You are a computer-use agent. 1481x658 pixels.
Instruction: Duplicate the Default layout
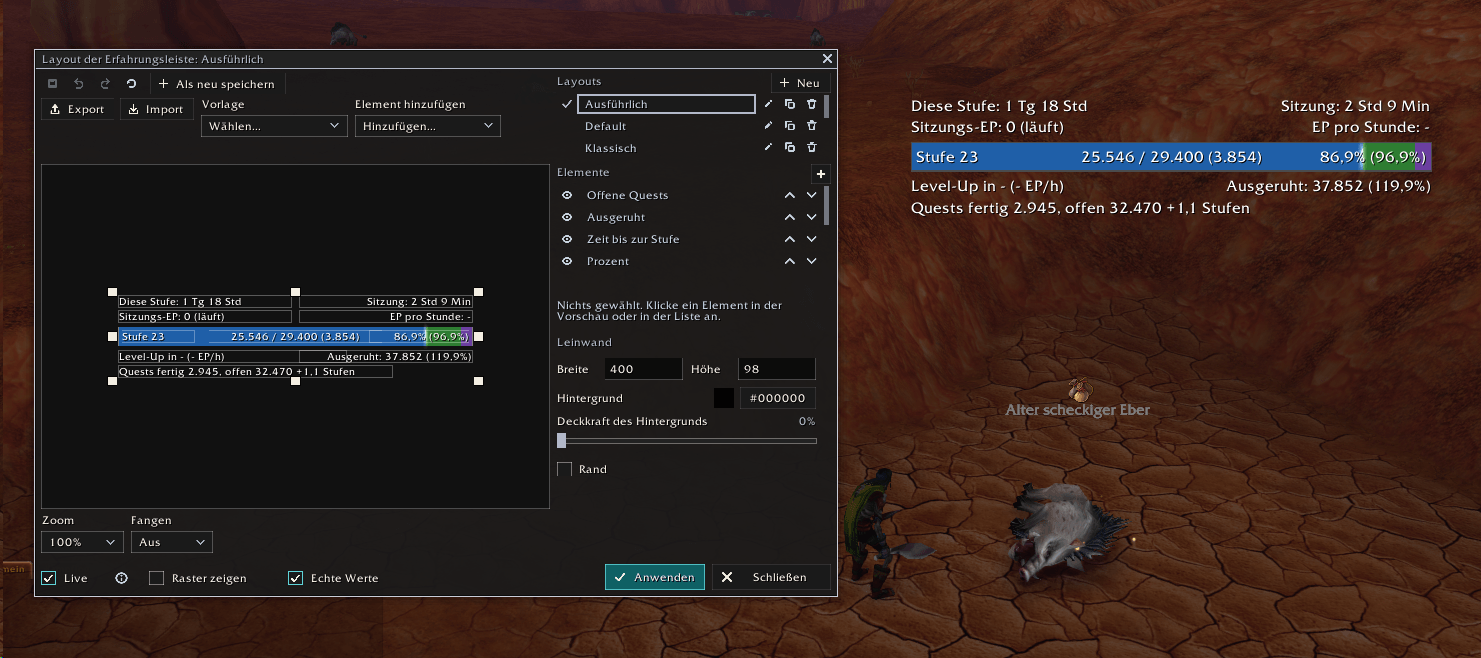(x=789, y=126)
